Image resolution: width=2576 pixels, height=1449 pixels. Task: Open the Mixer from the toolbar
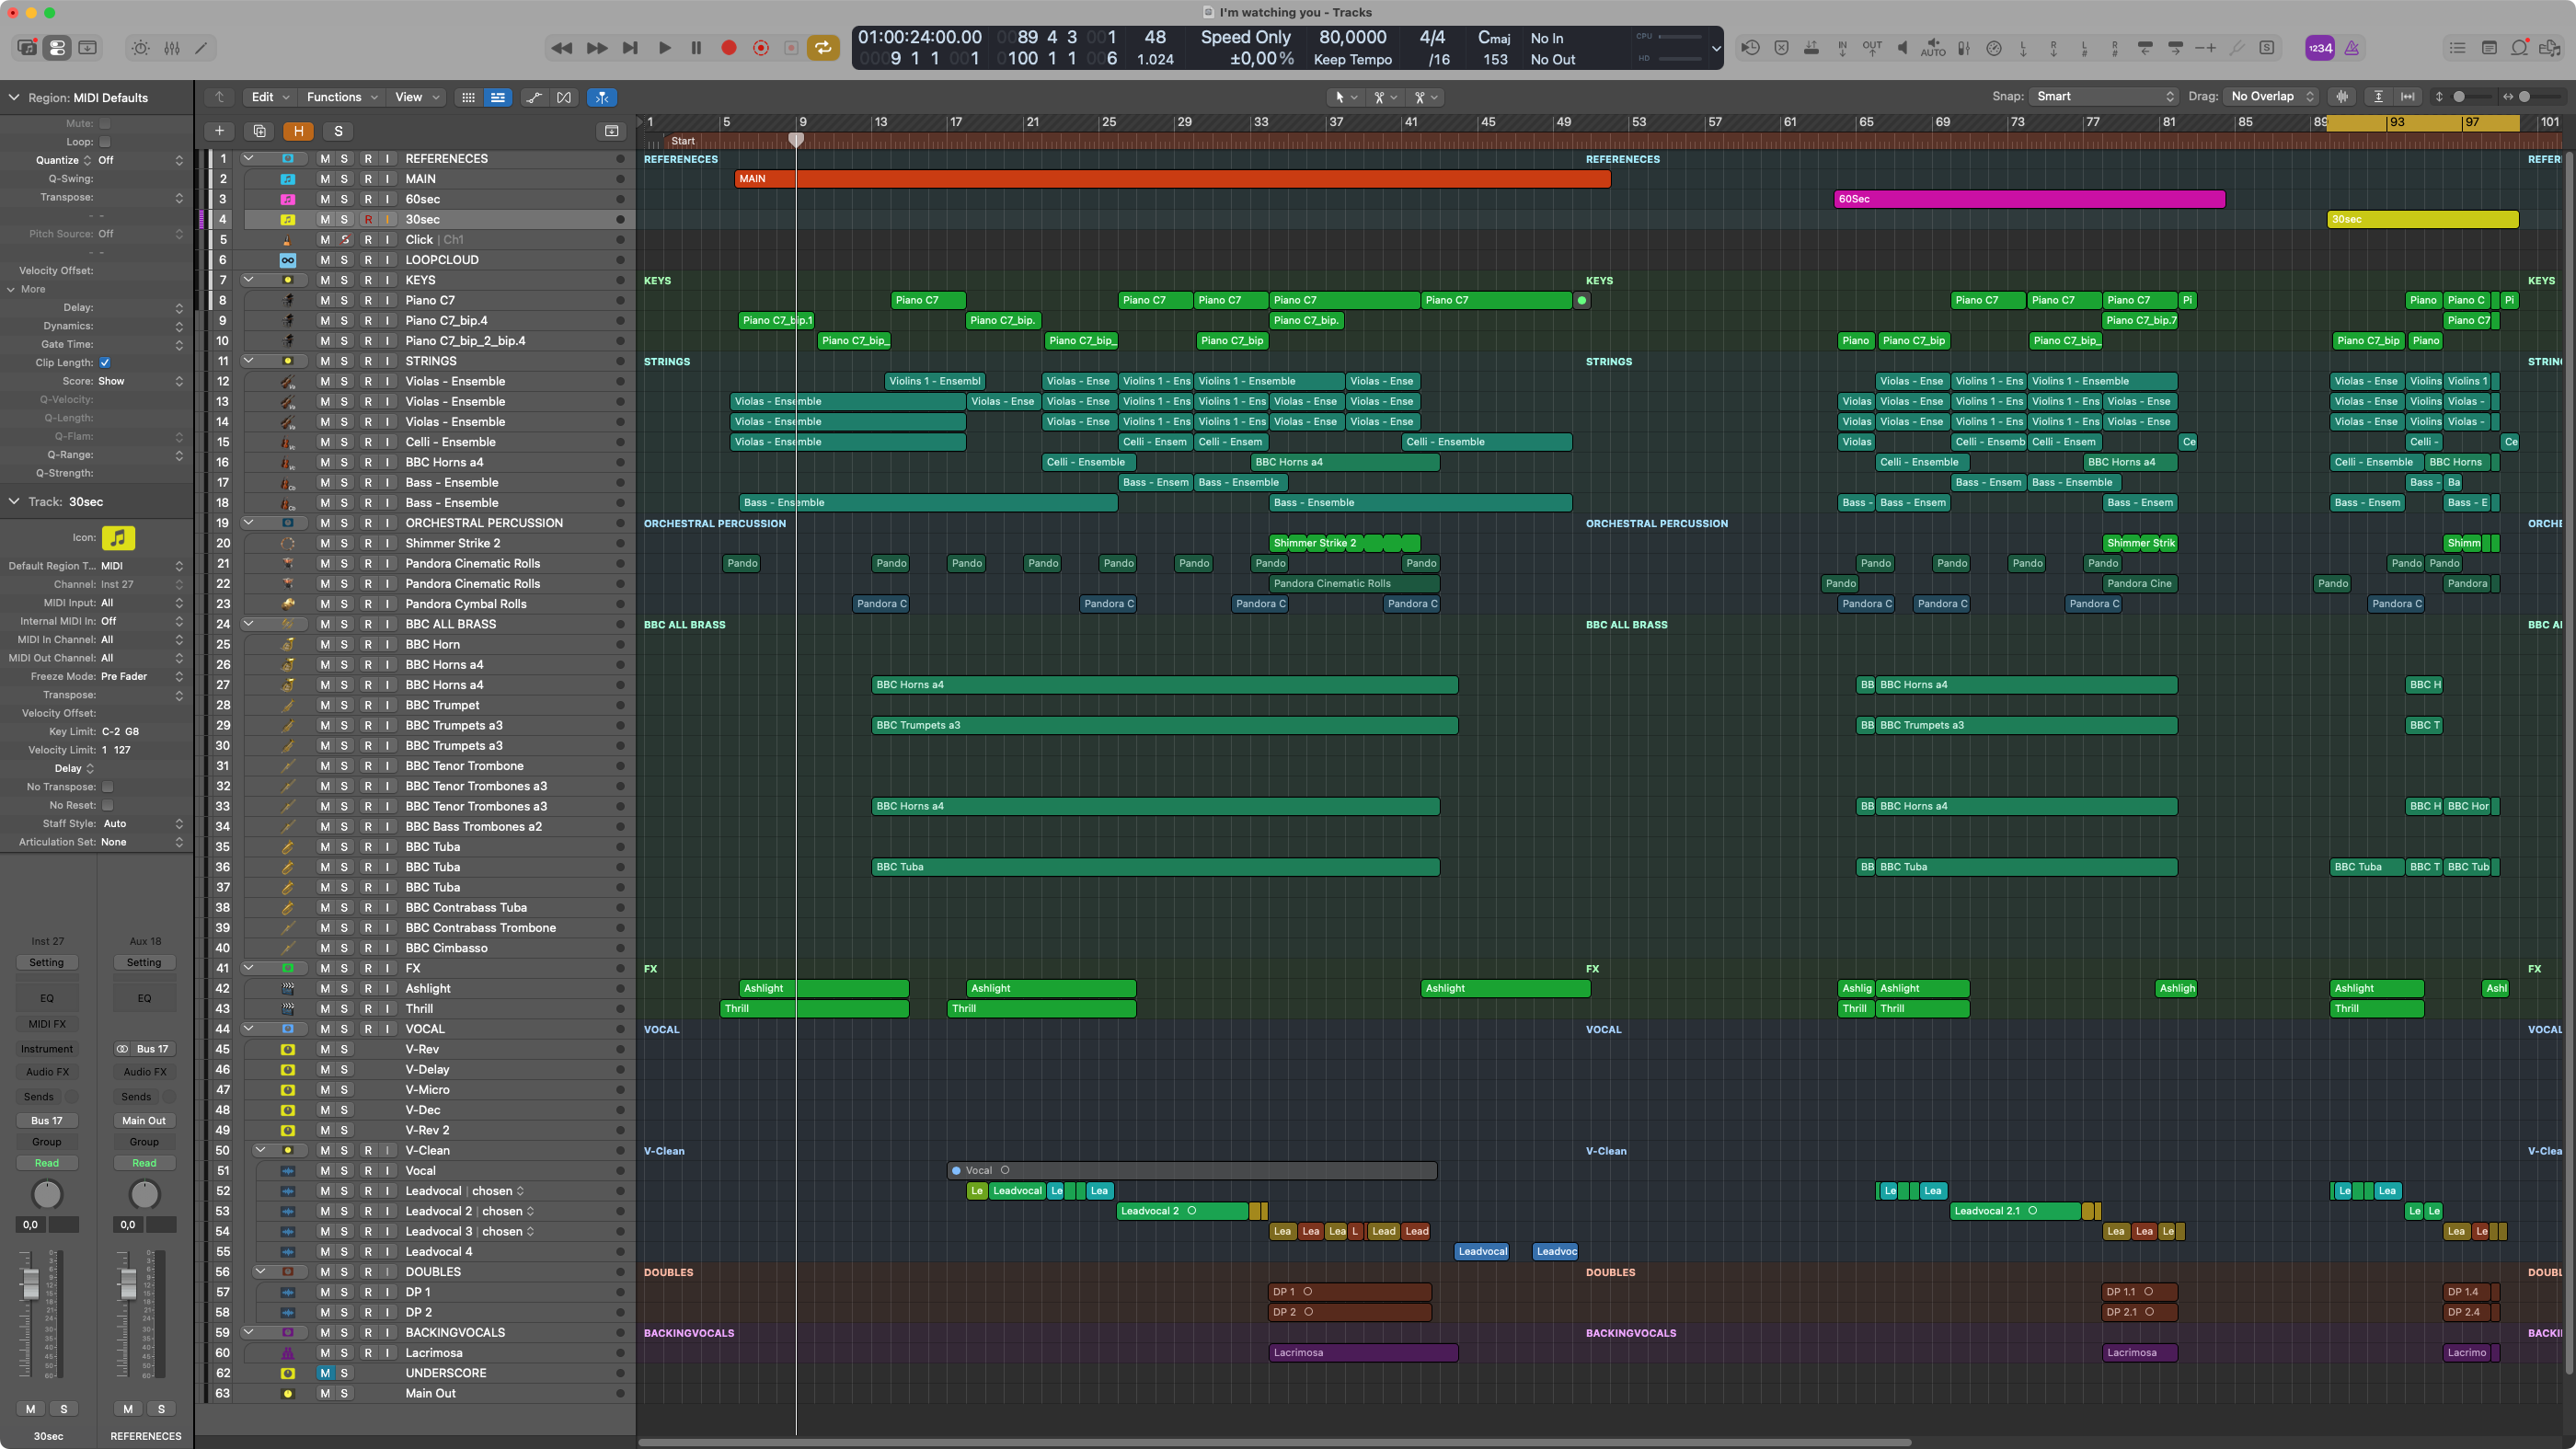[x=171, y=47]
